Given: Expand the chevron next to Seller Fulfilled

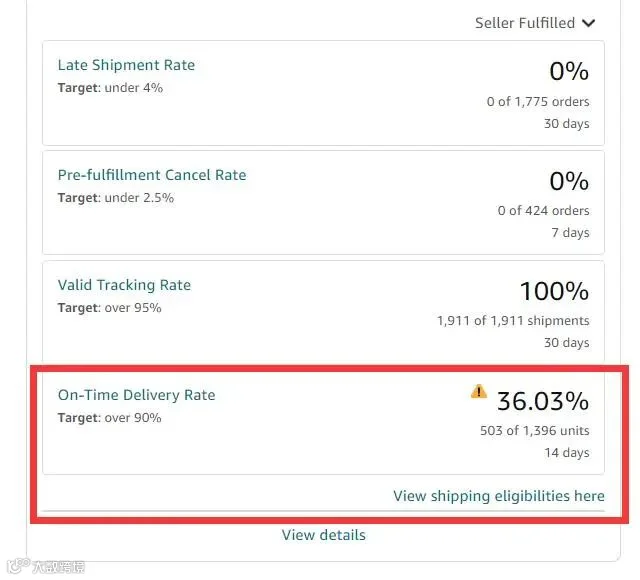Looking at the screenshot, I should 589,23.
